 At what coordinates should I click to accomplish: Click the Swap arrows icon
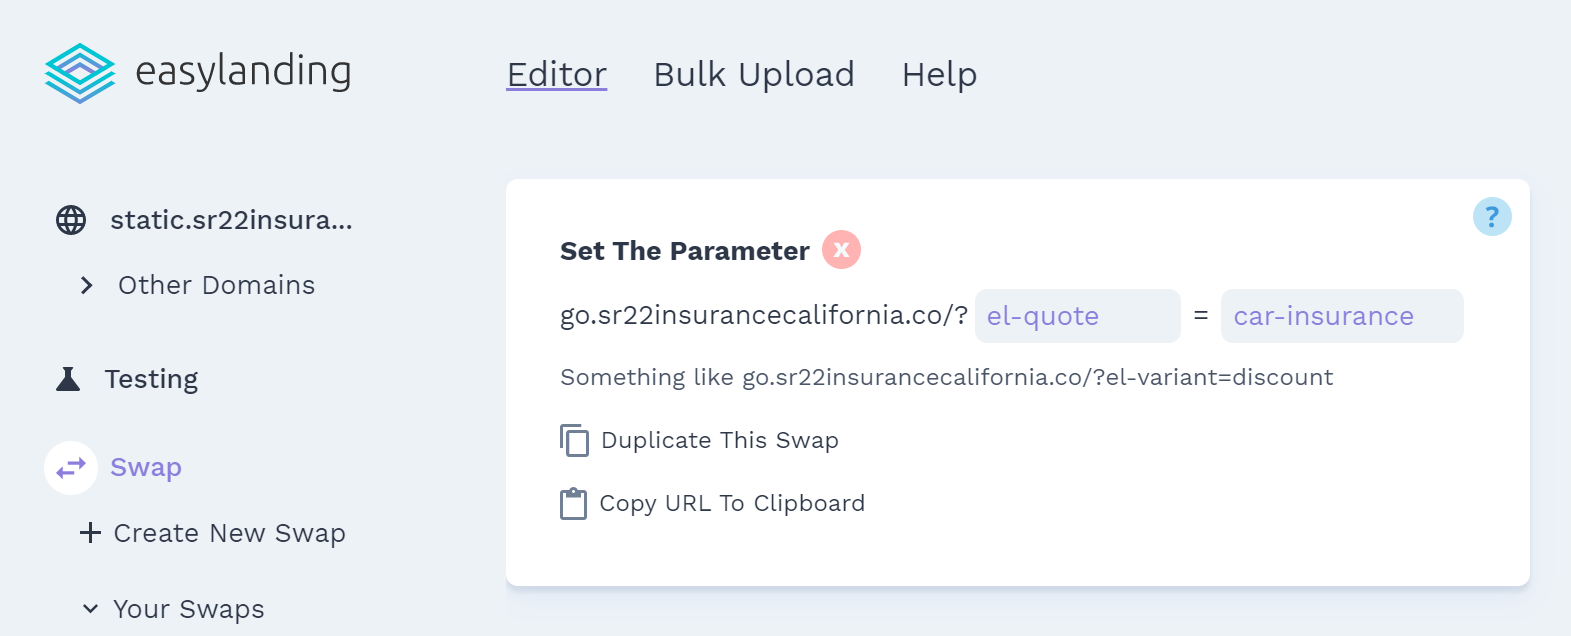pos(71,468)
